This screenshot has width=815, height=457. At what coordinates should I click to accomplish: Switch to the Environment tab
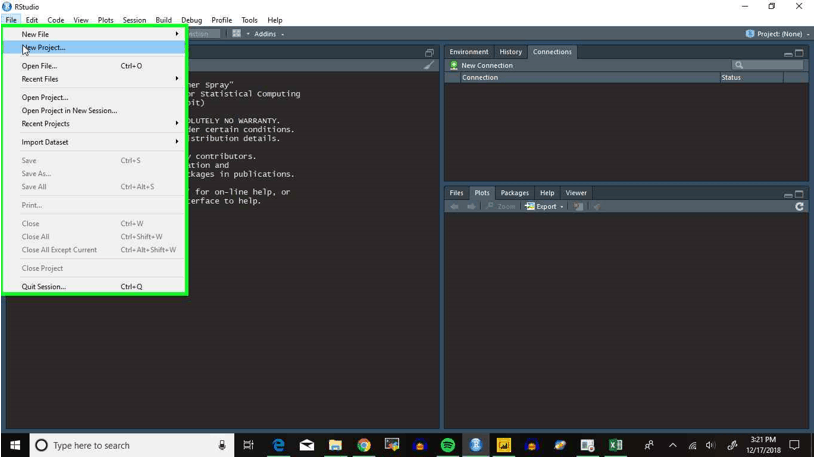click(469, 51)
